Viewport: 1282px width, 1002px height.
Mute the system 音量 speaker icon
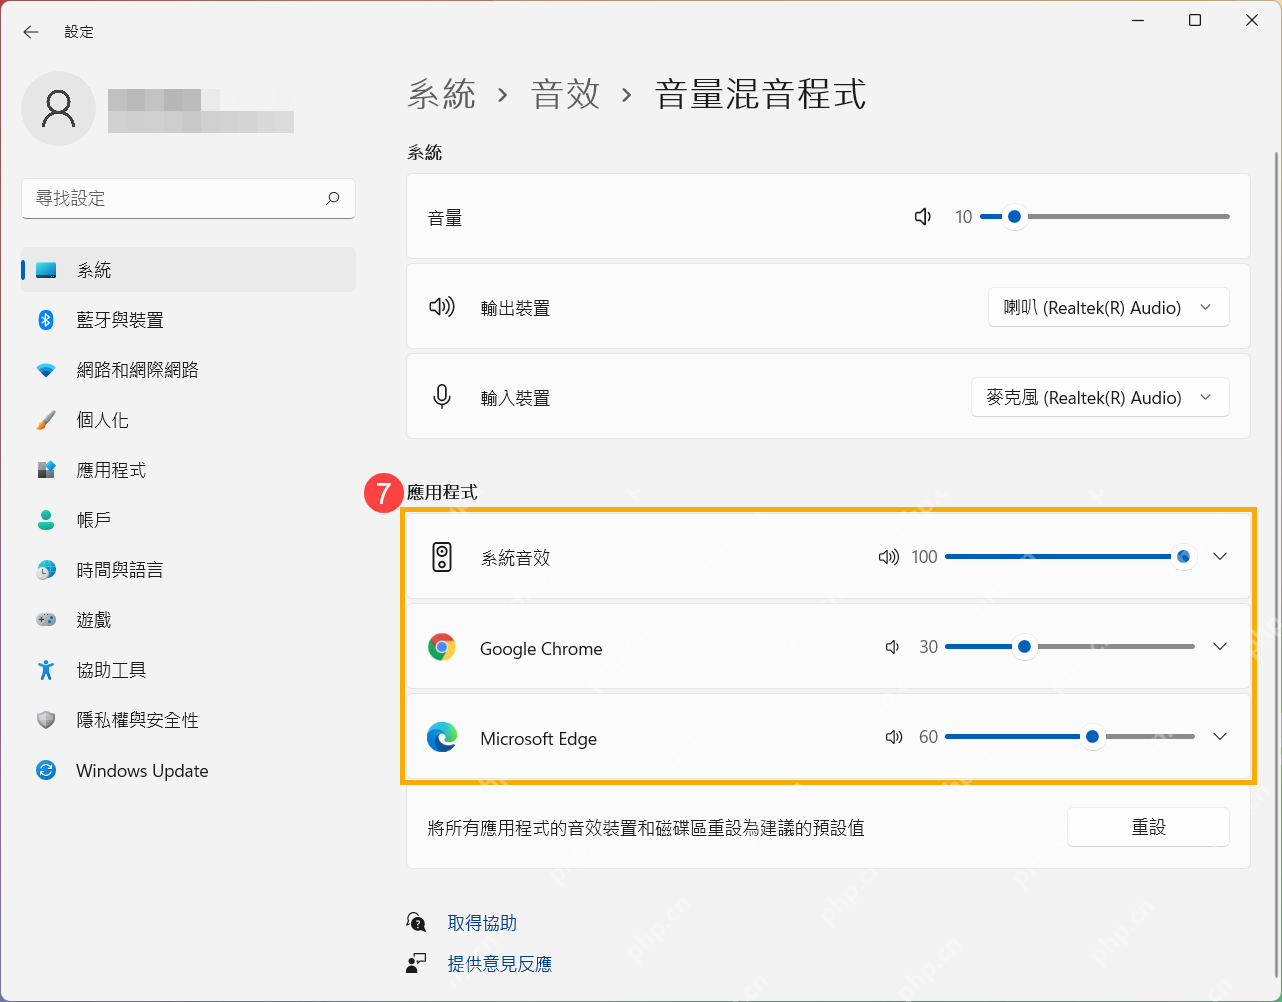click(923, 217)
